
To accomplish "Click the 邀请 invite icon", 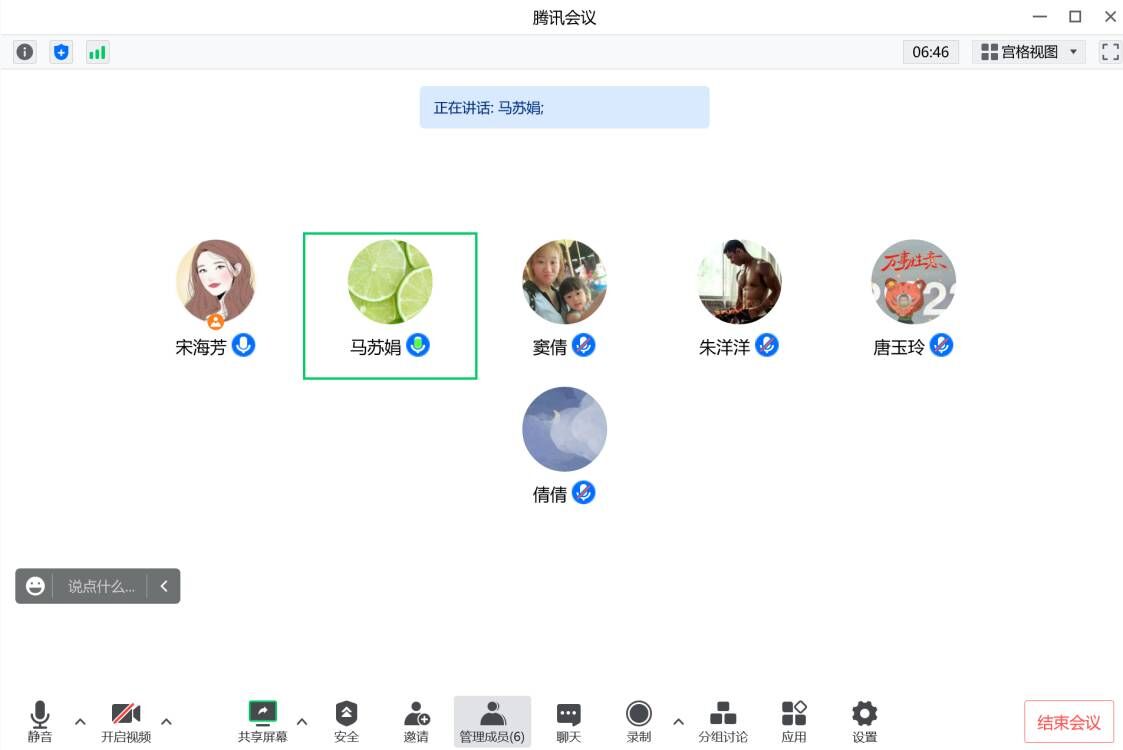I will tap(416, 721).
